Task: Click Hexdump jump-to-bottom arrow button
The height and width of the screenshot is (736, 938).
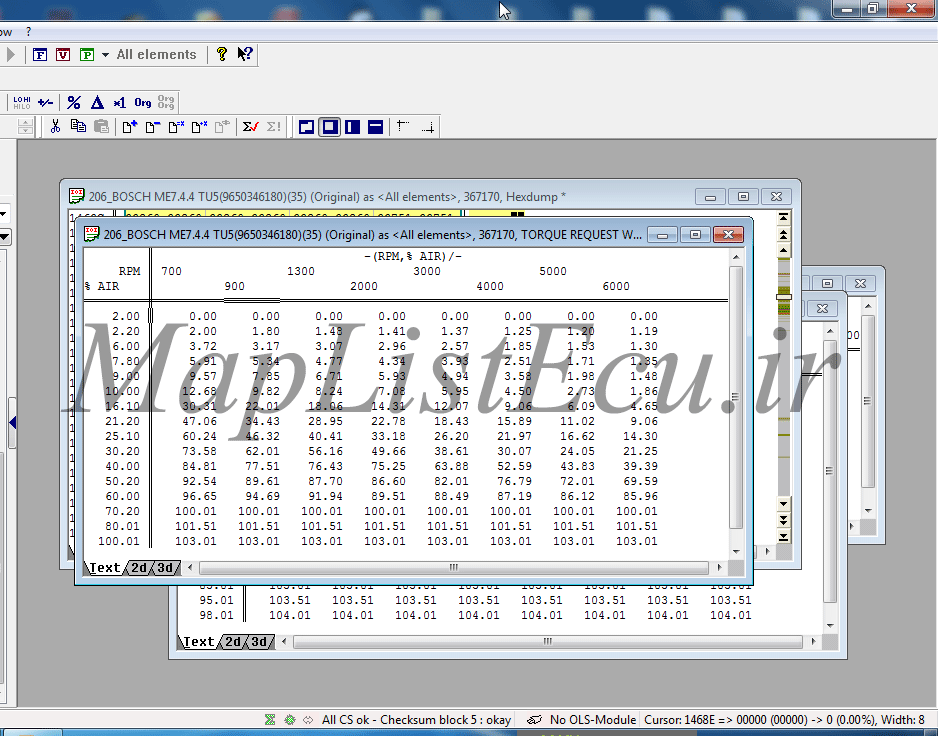Action: [784, 536]
